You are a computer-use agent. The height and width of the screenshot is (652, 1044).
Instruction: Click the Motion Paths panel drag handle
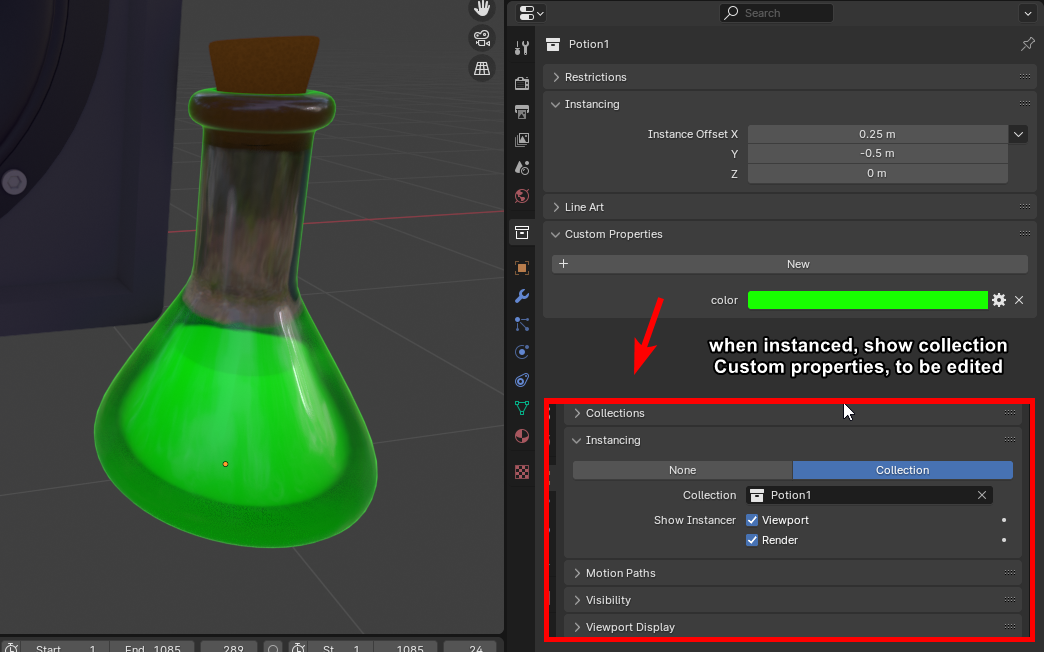(1010, 573)
